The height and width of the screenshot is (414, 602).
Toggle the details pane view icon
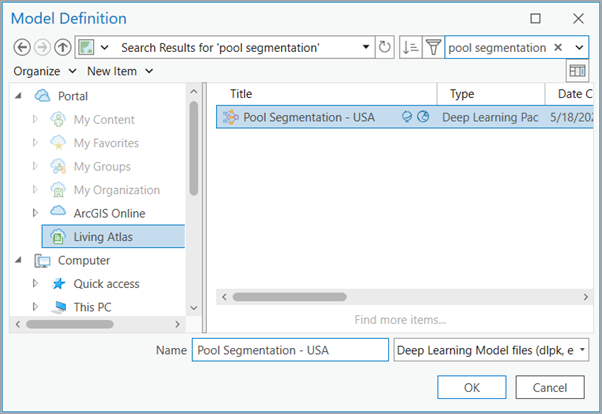click(576, 71)
